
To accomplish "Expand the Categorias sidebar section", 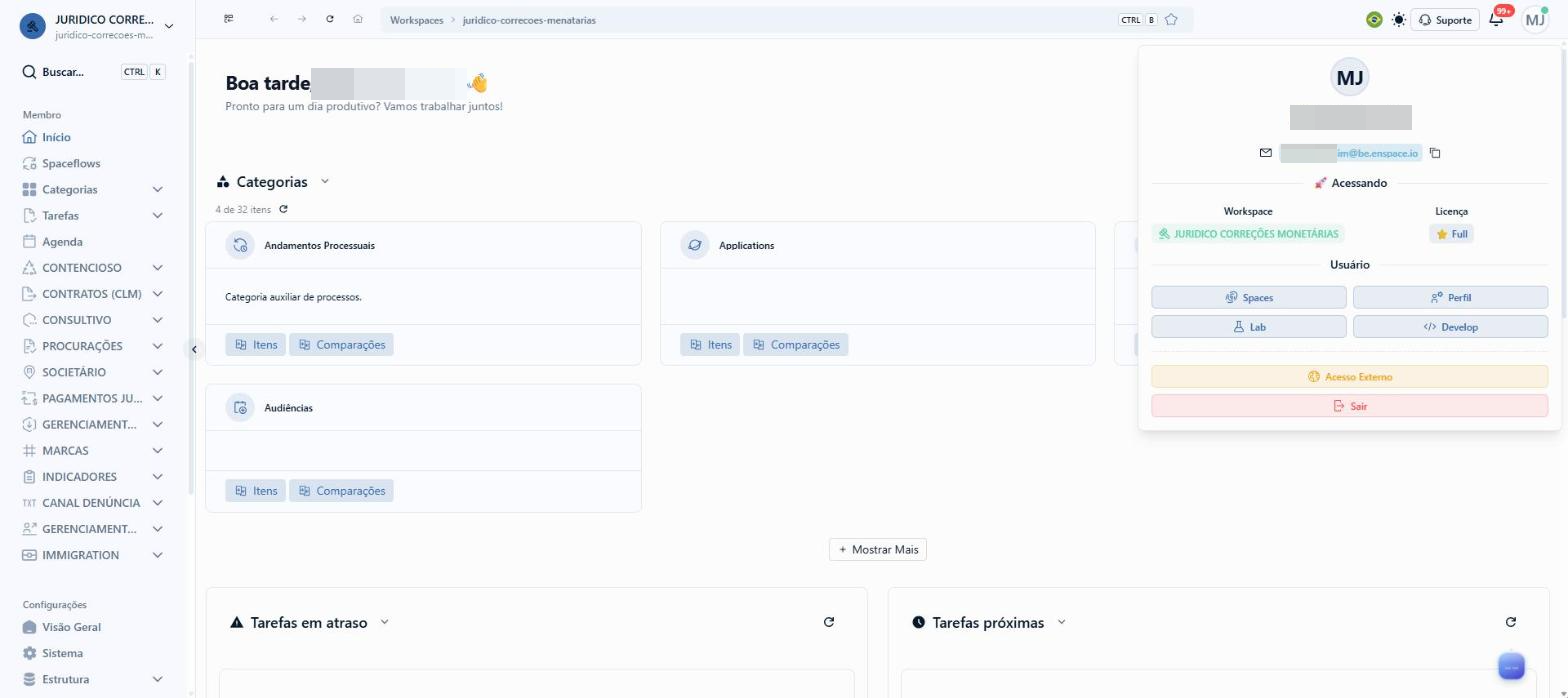I will coord(157,189).
